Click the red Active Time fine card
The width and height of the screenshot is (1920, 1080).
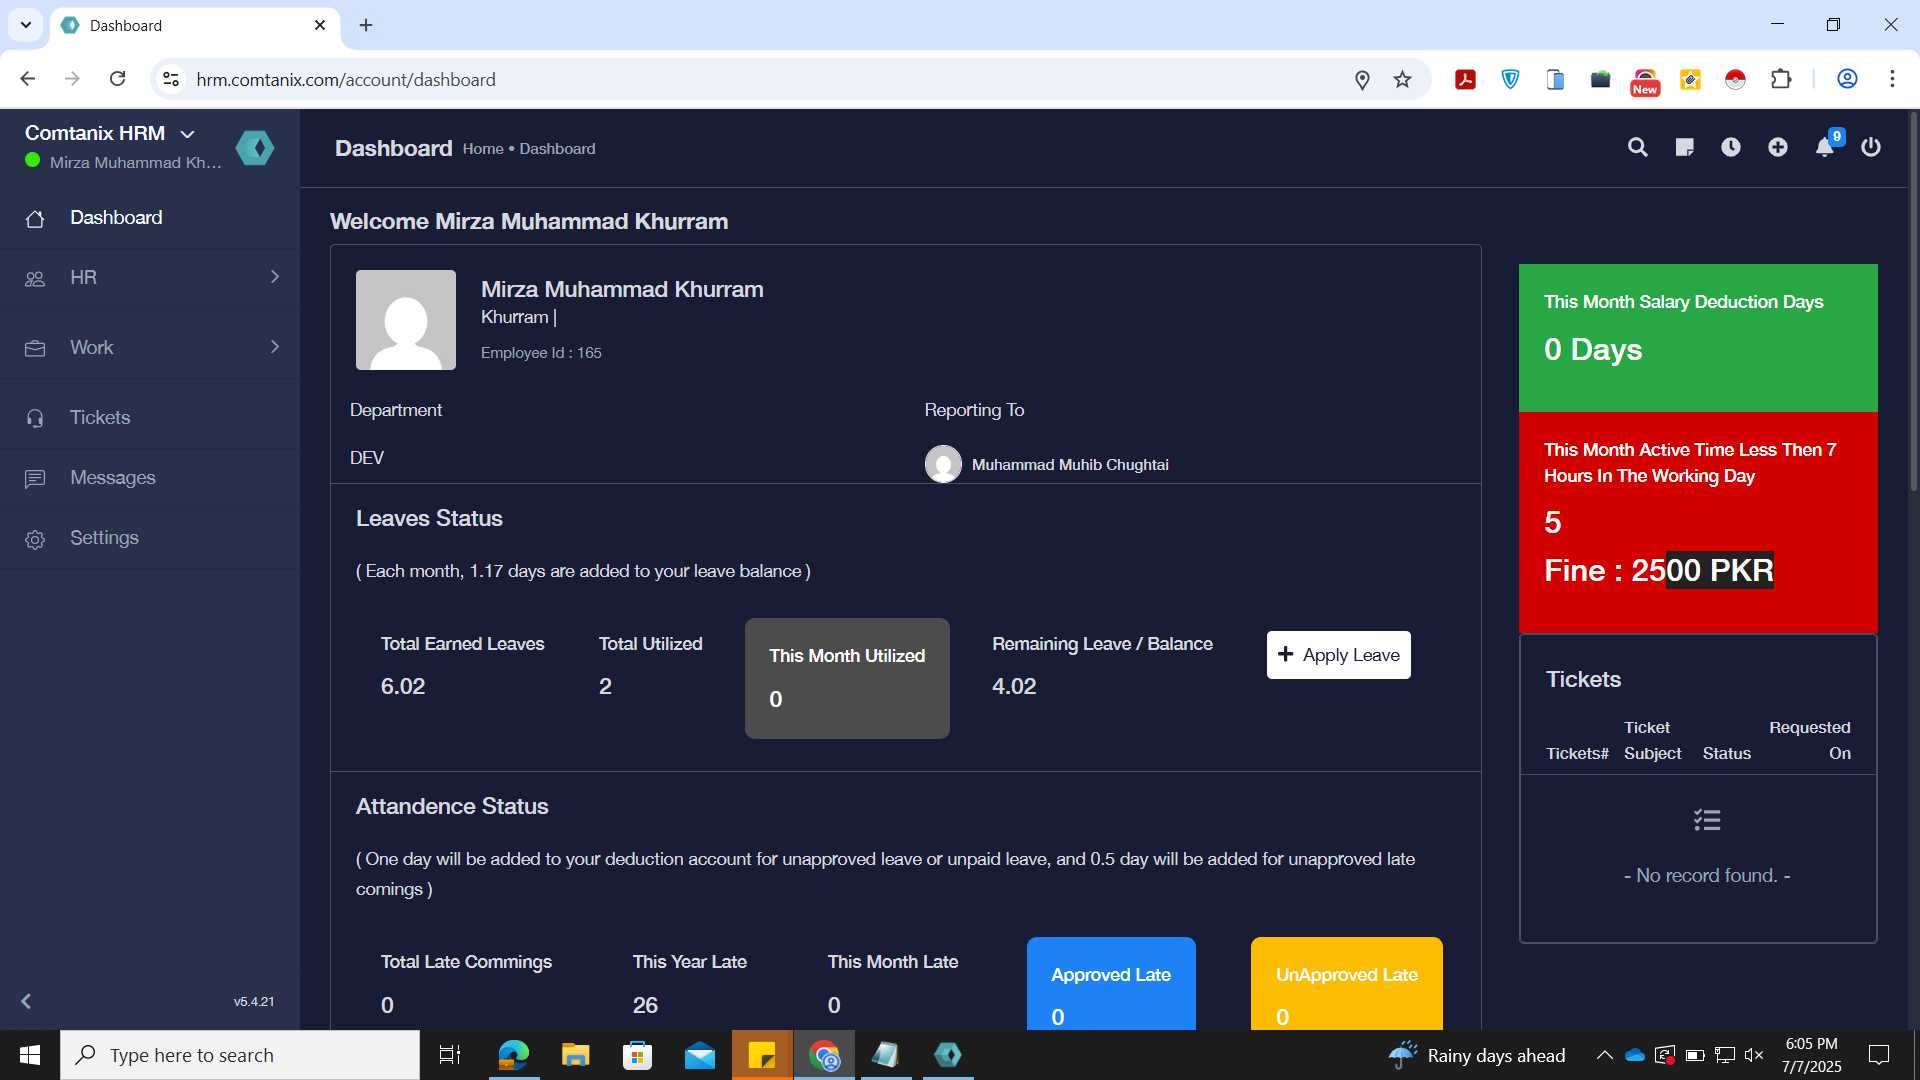pos(1698,523)
